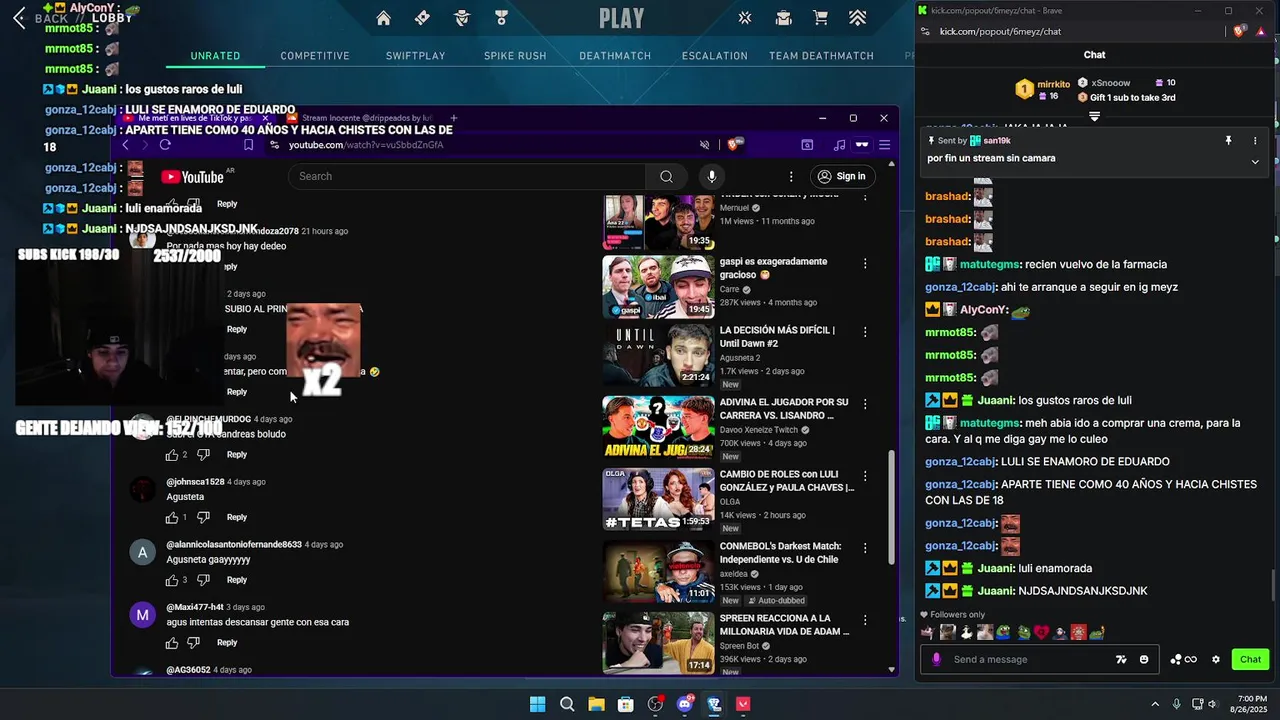Open Brave hamburger menu in YouTube window
Screen dimensions: 1280x720
(885, 145)
